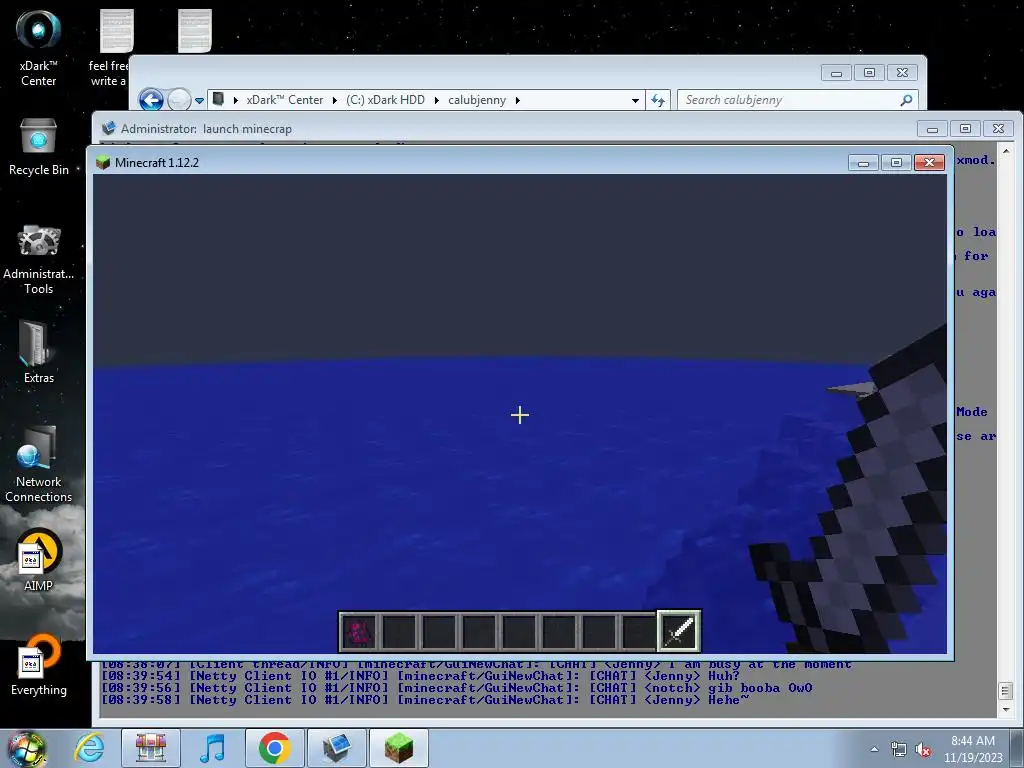Open the music note player in taskbar

tap(212, 748)
